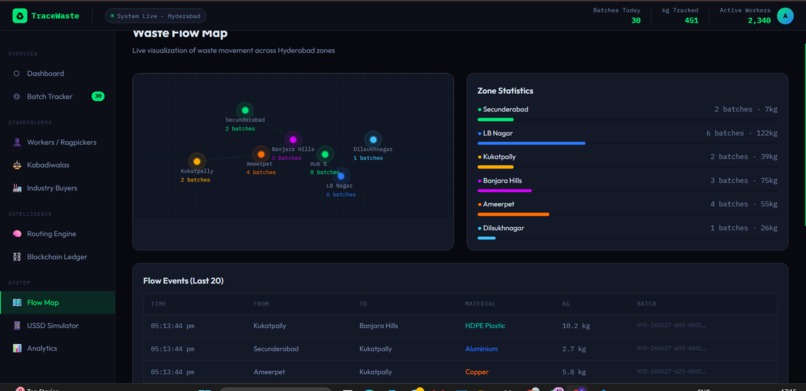The height and width of the screenshot is (391, 806).
Task: Open the user avatar menu
Action: click(785, 16)
